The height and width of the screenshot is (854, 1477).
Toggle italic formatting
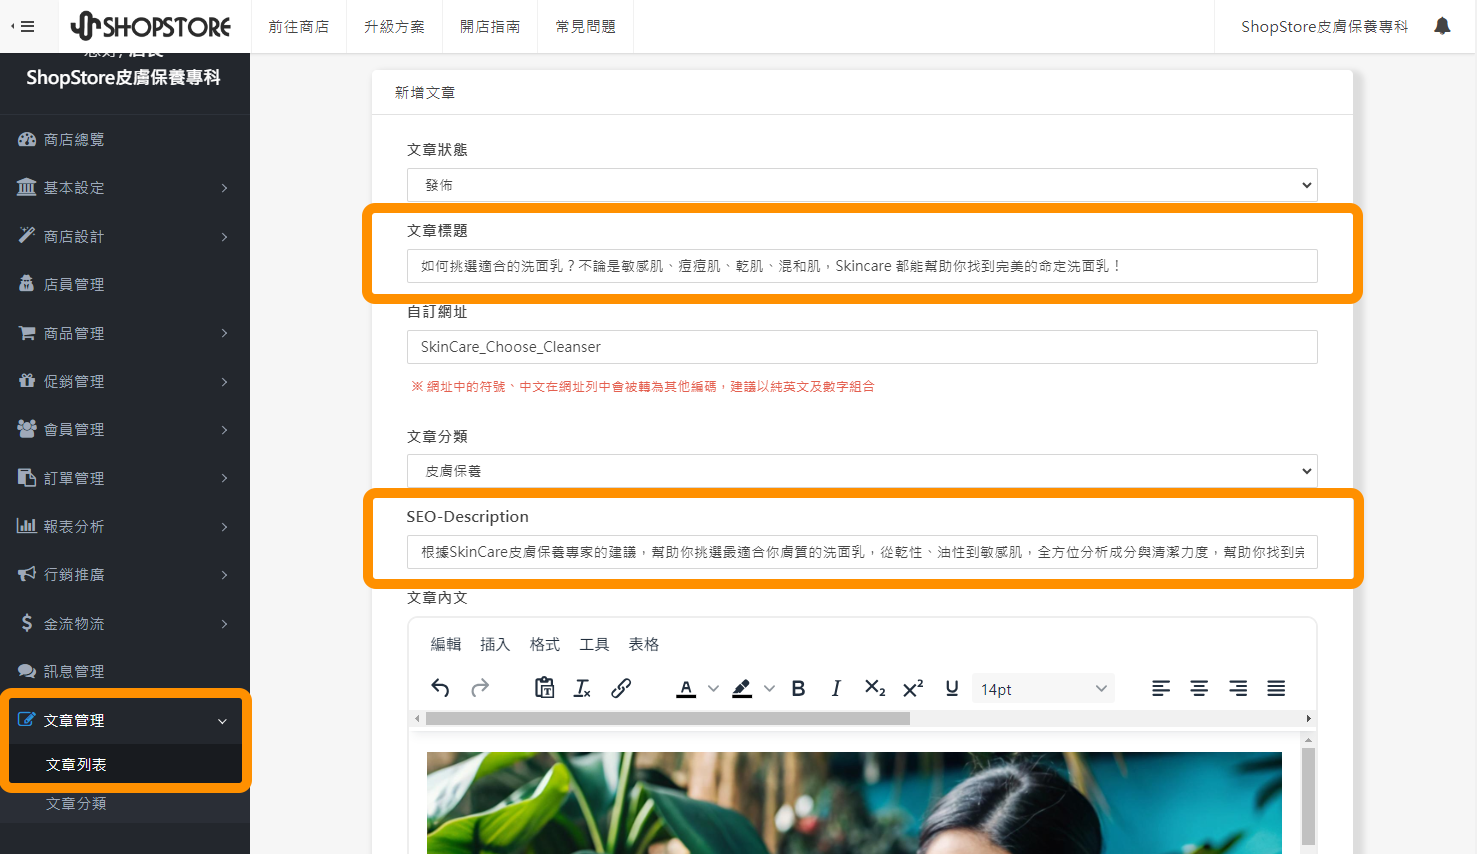(836, 688)
